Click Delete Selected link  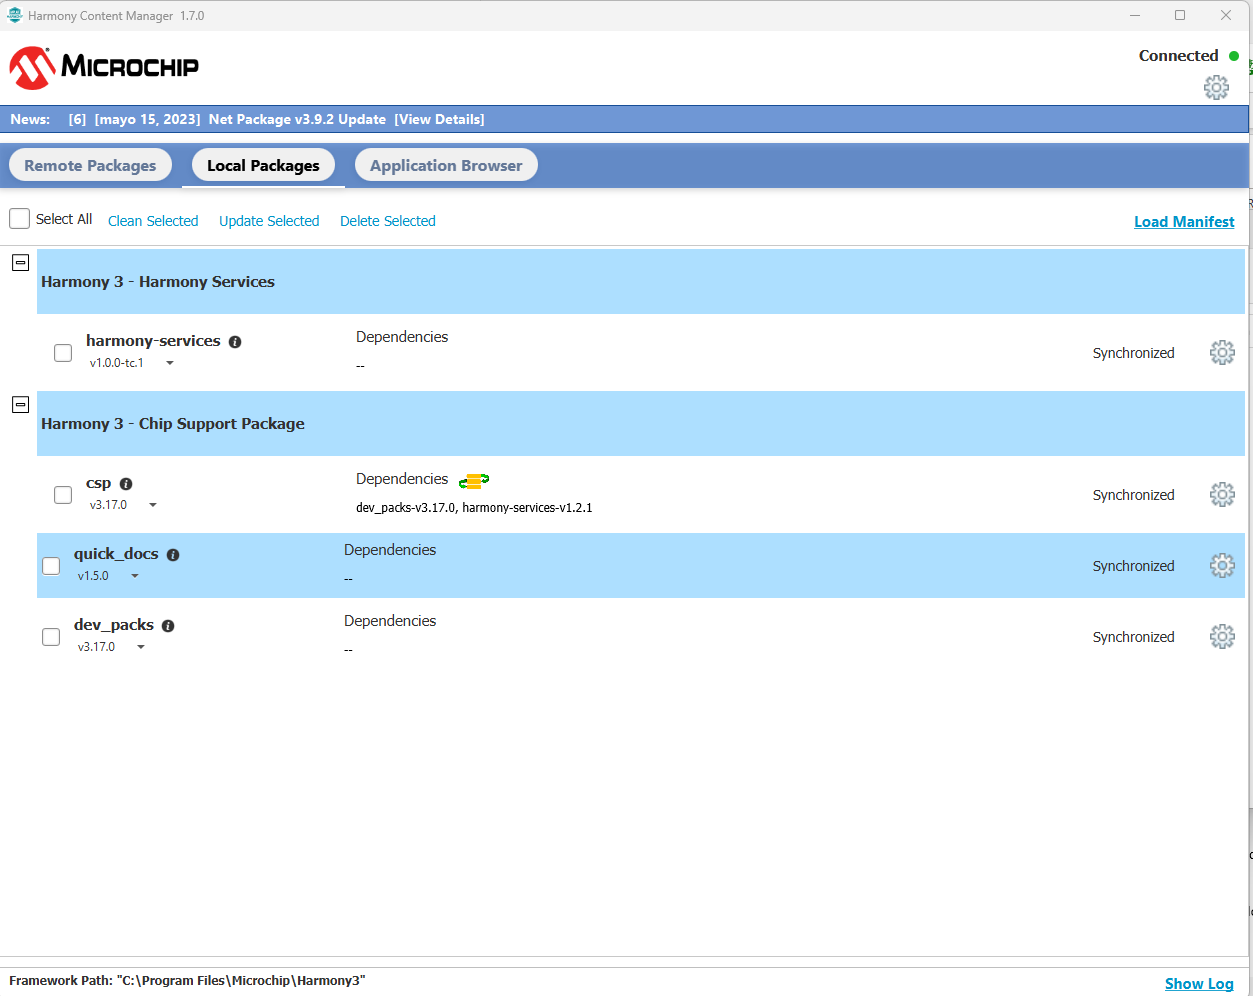388,221
